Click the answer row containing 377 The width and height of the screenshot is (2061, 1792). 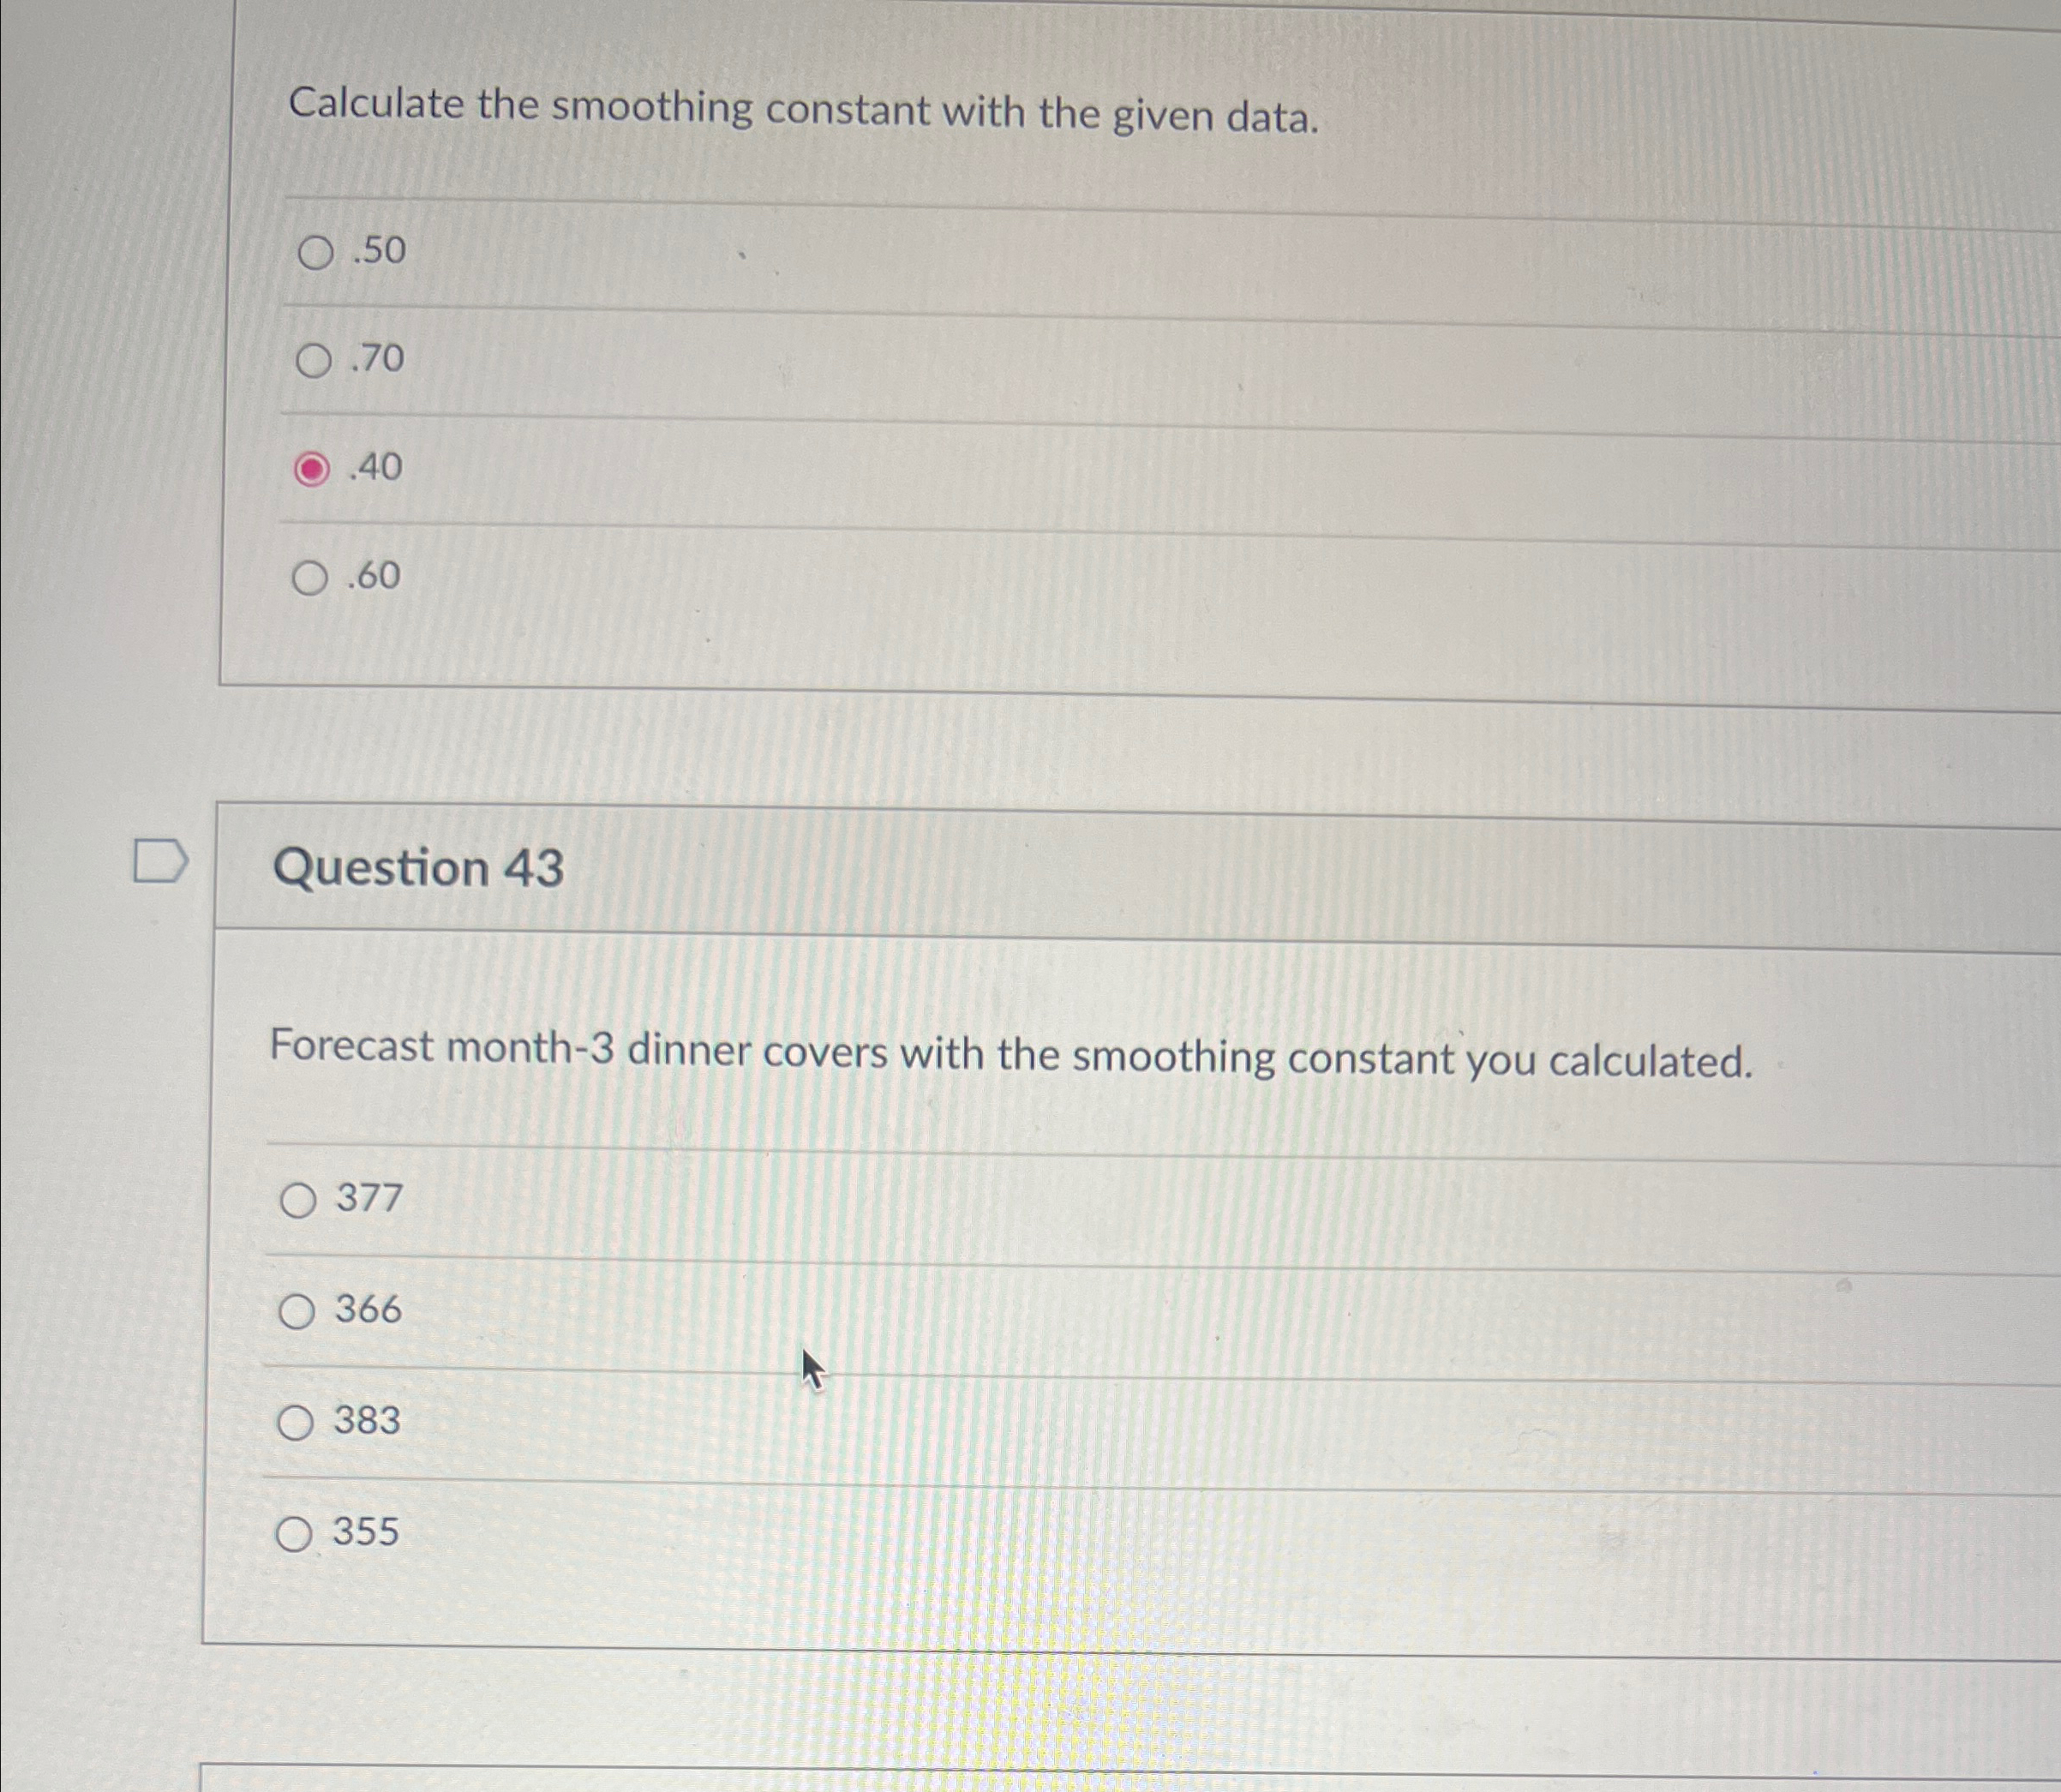point(900,1199)
